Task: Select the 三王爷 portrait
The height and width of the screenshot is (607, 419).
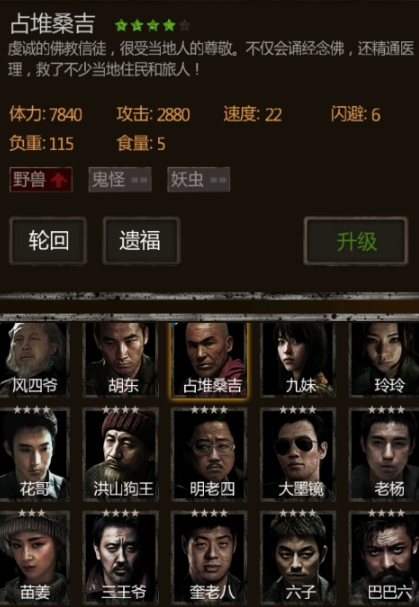Action: pyautogui.click(x=121, y=557)
